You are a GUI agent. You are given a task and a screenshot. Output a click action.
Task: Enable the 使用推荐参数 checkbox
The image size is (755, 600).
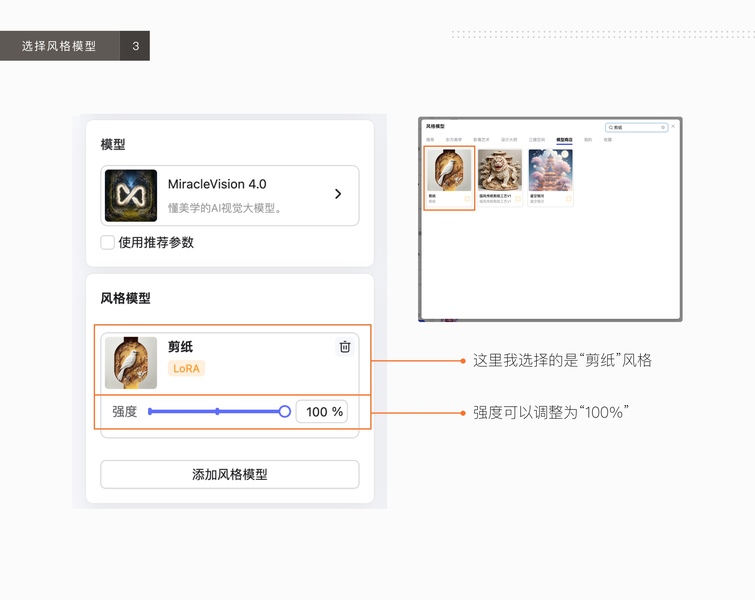pos(107,242)
